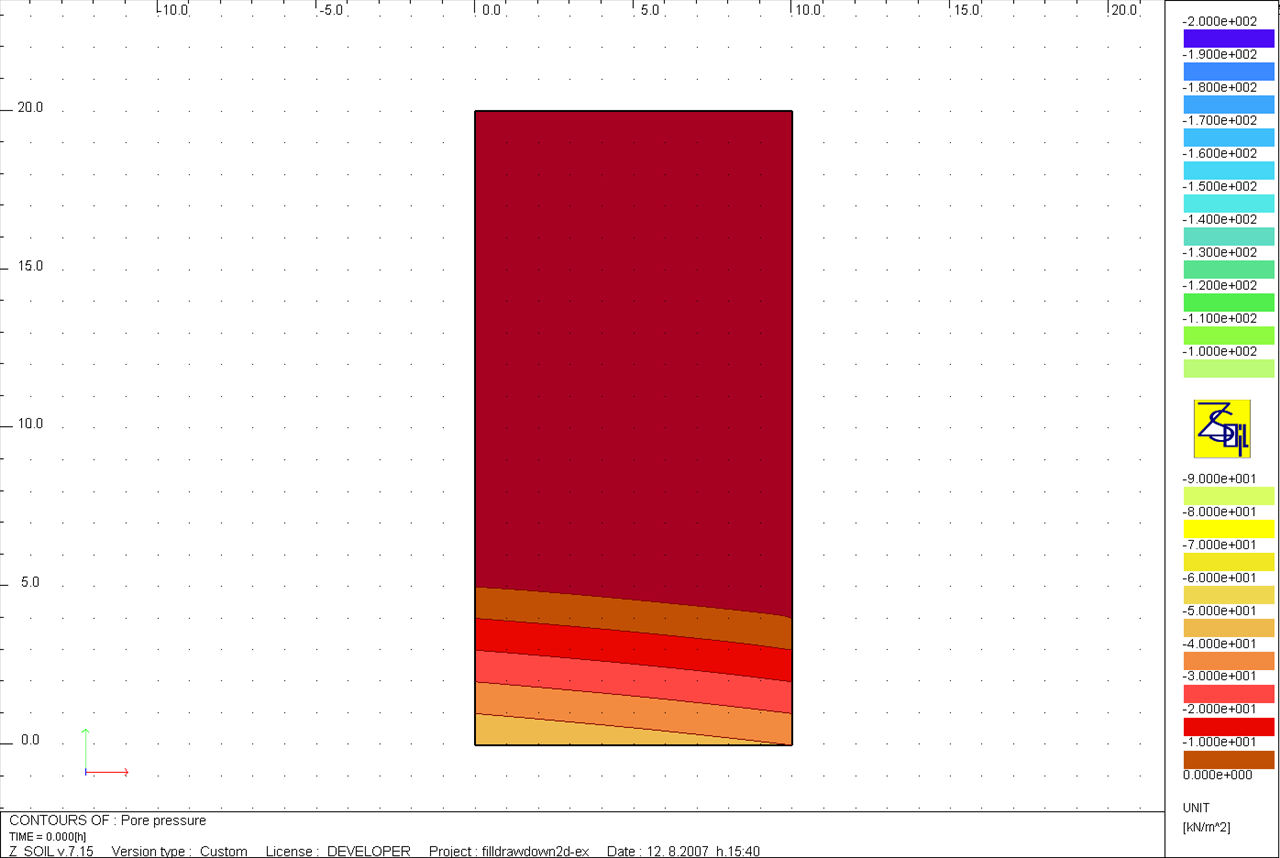Click the 'TIME = 0.000[h]' text
Viewport: 1280px width, 858px height.
click(x=49, y=837)
